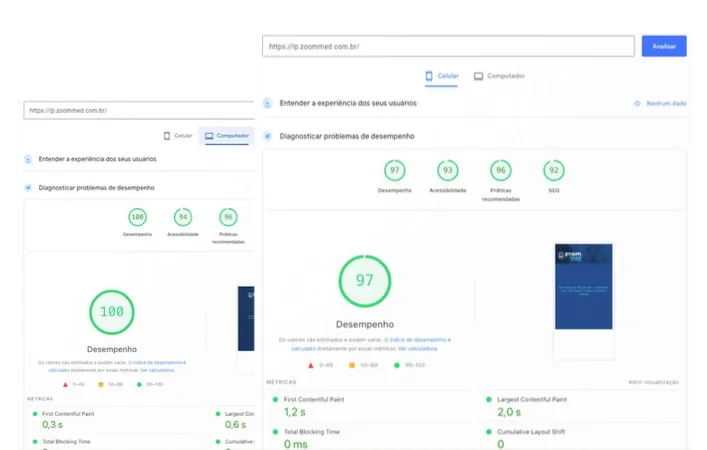Viewport: 707px width, 450px height.
Task: Click the 92 SEO score gauge
Action: point(554,170)
